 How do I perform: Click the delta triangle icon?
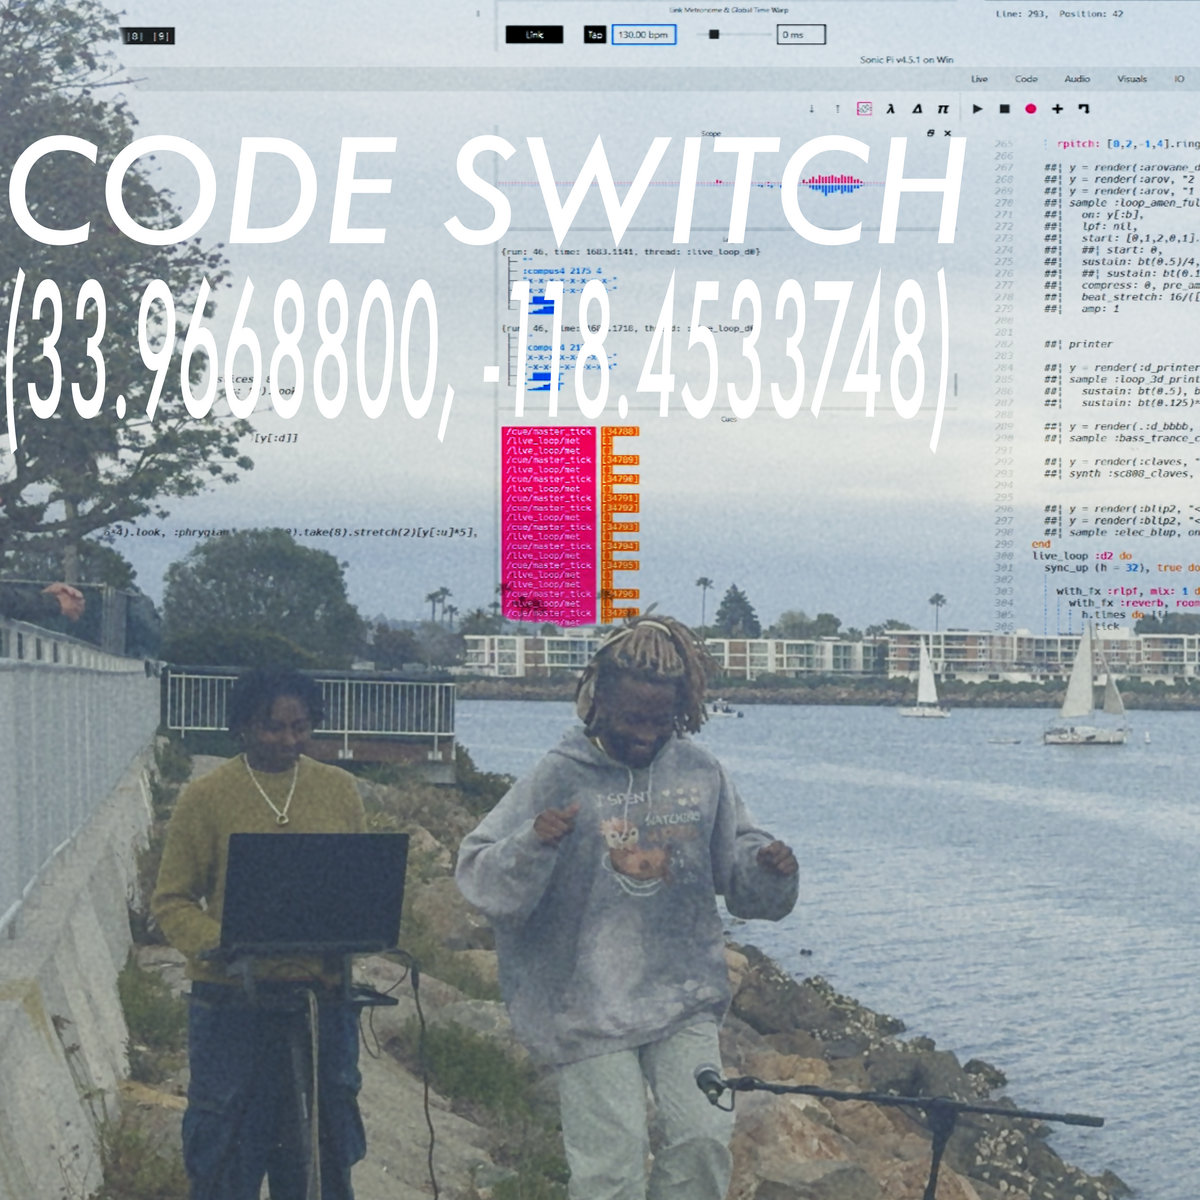click(x=916, y=109)
